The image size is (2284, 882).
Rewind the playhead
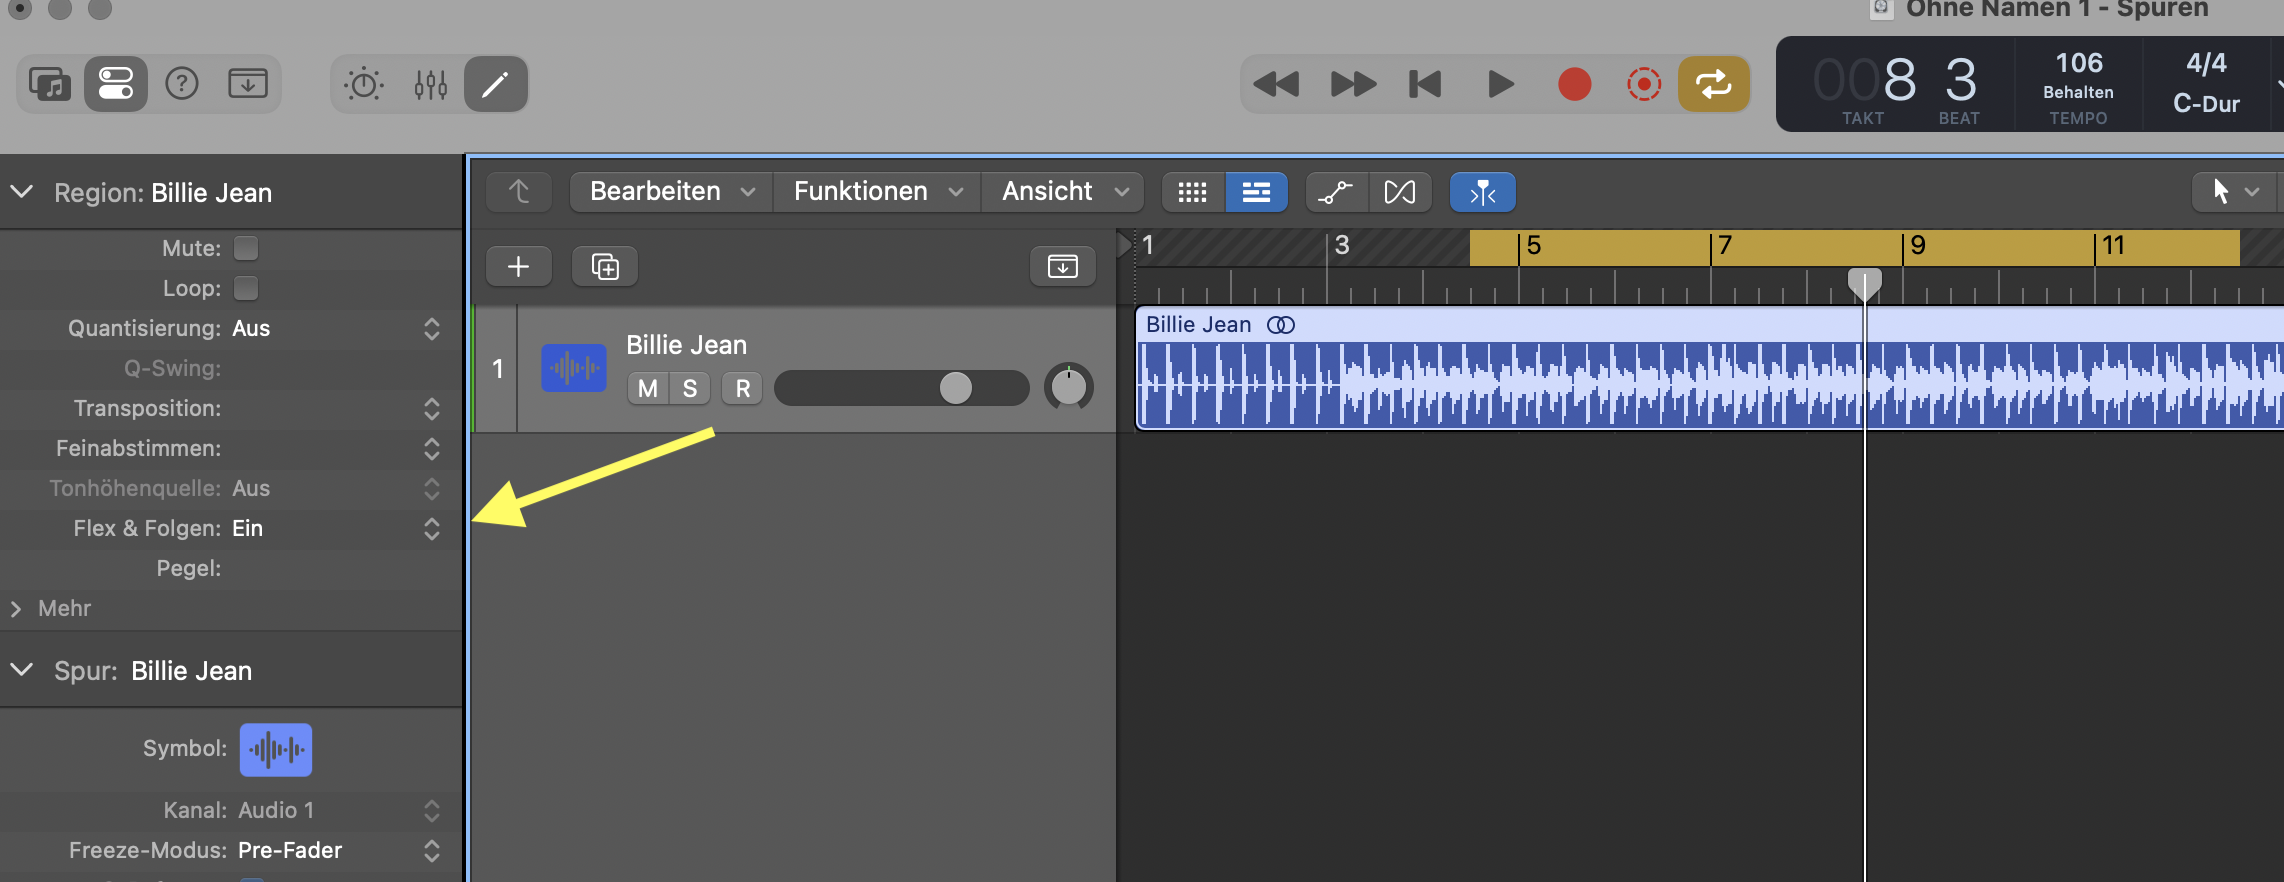(1276, 84)
